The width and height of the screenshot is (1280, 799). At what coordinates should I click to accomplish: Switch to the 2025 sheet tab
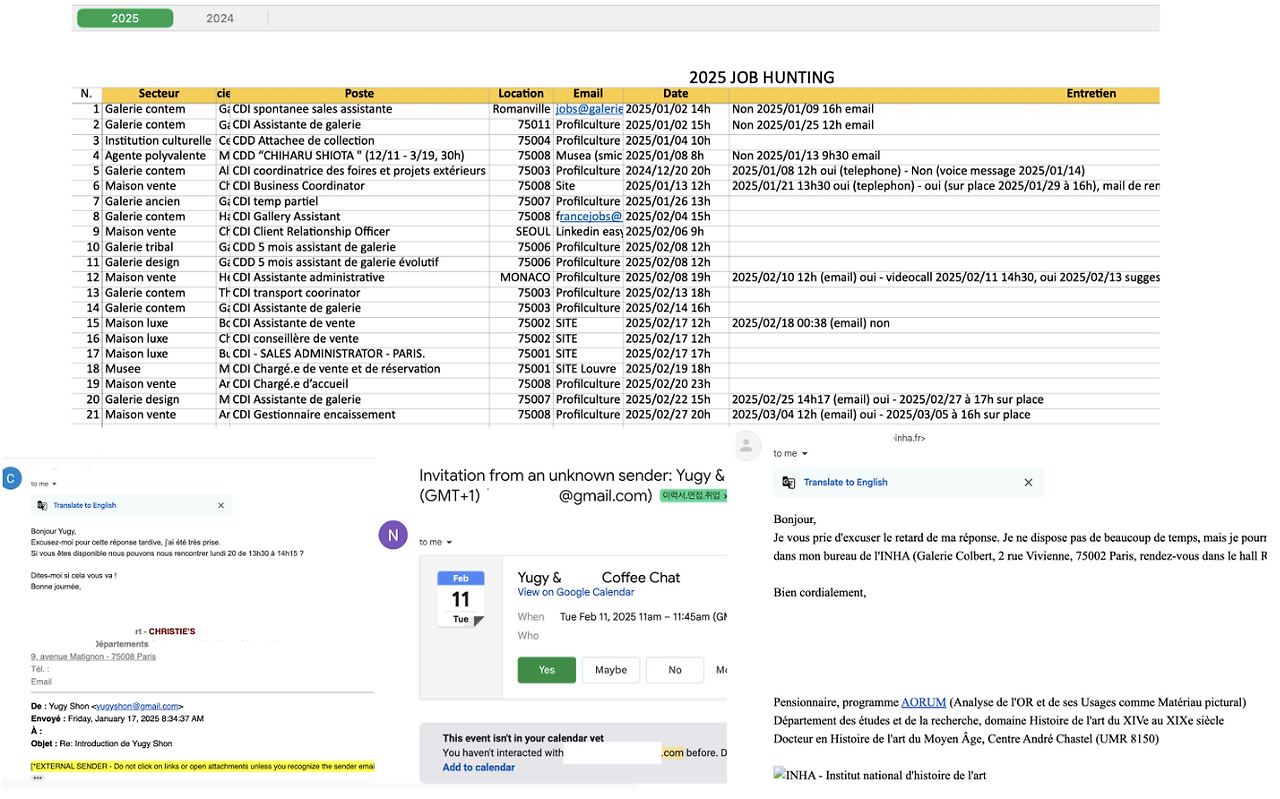point(125,18)
